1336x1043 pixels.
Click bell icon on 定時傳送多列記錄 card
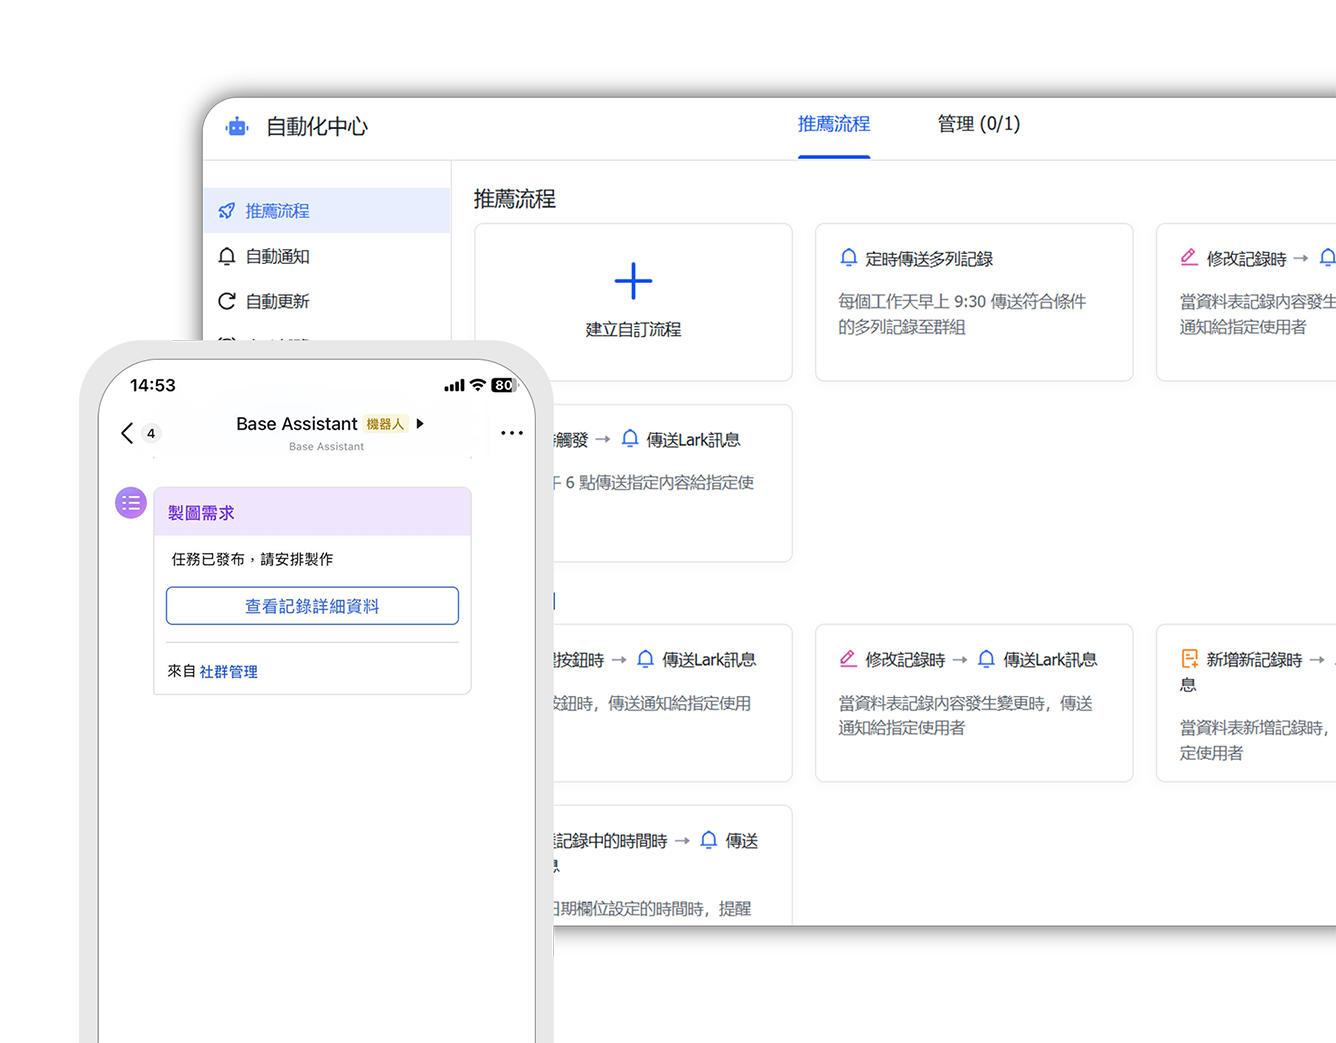click(x=849, y=258)
